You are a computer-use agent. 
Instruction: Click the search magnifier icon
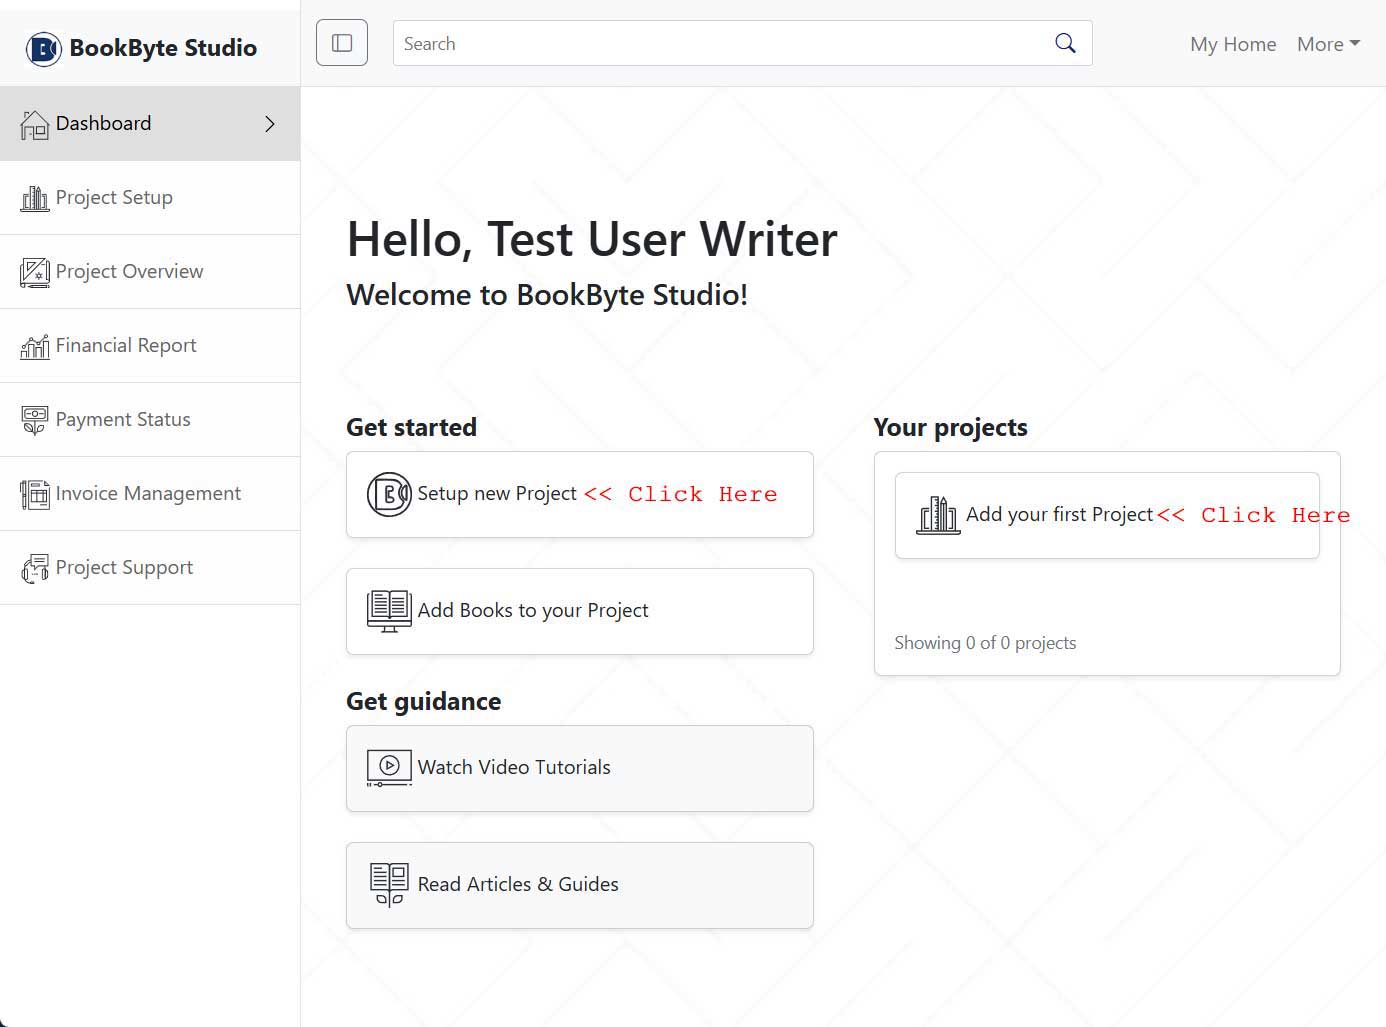click(x=1064, y=43)
